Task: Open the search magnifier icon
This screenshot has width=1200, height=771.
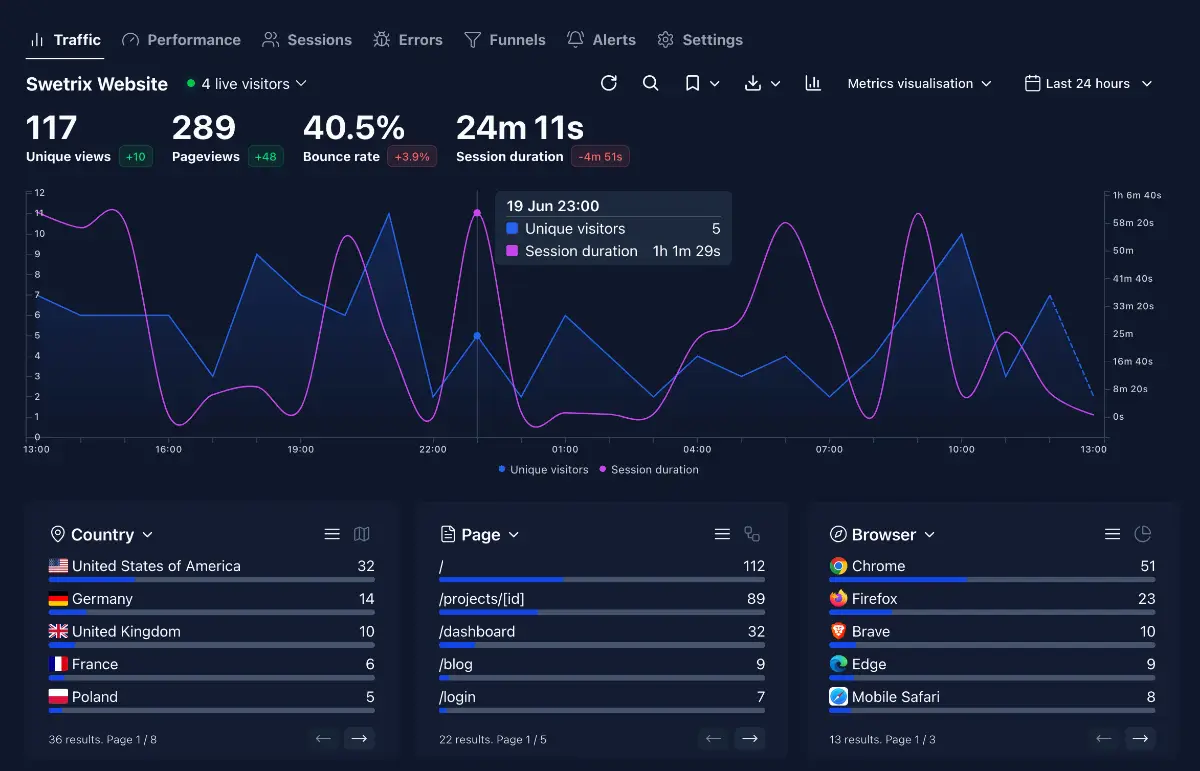Action: pyautogui.click(x=650, y=83)
